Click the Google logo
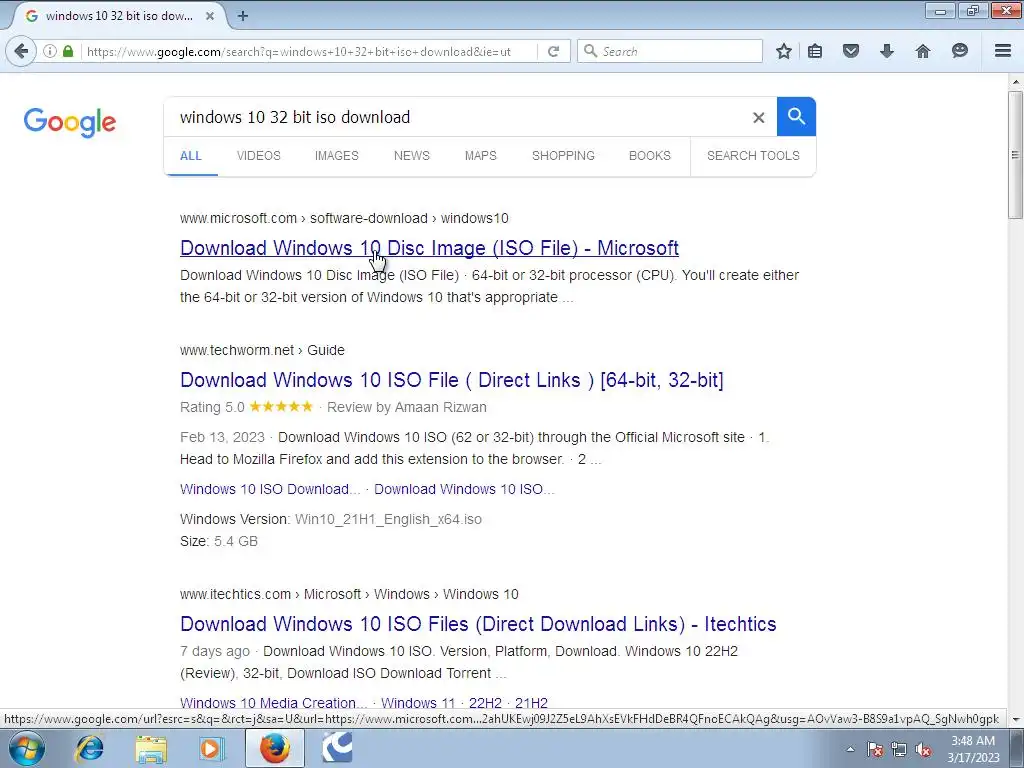The image size is (1024, 768). [69, 122]
